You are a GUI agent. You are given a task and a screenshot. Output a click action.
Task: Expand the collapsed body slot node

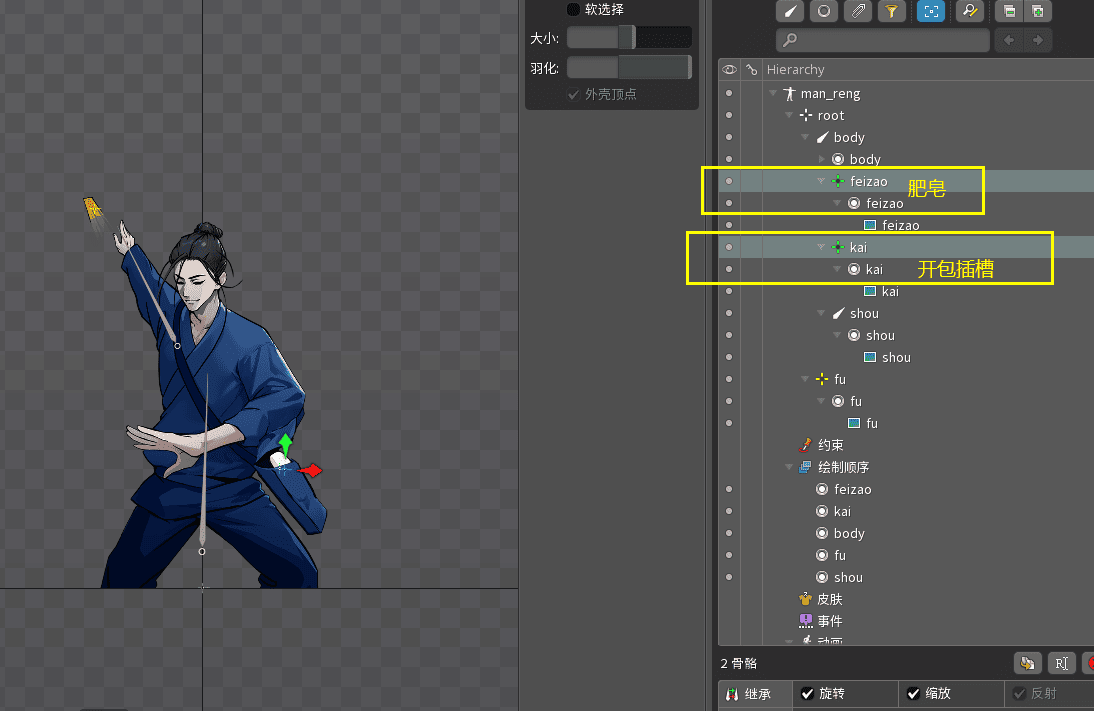pyautogui.click(x=822, y=160)
